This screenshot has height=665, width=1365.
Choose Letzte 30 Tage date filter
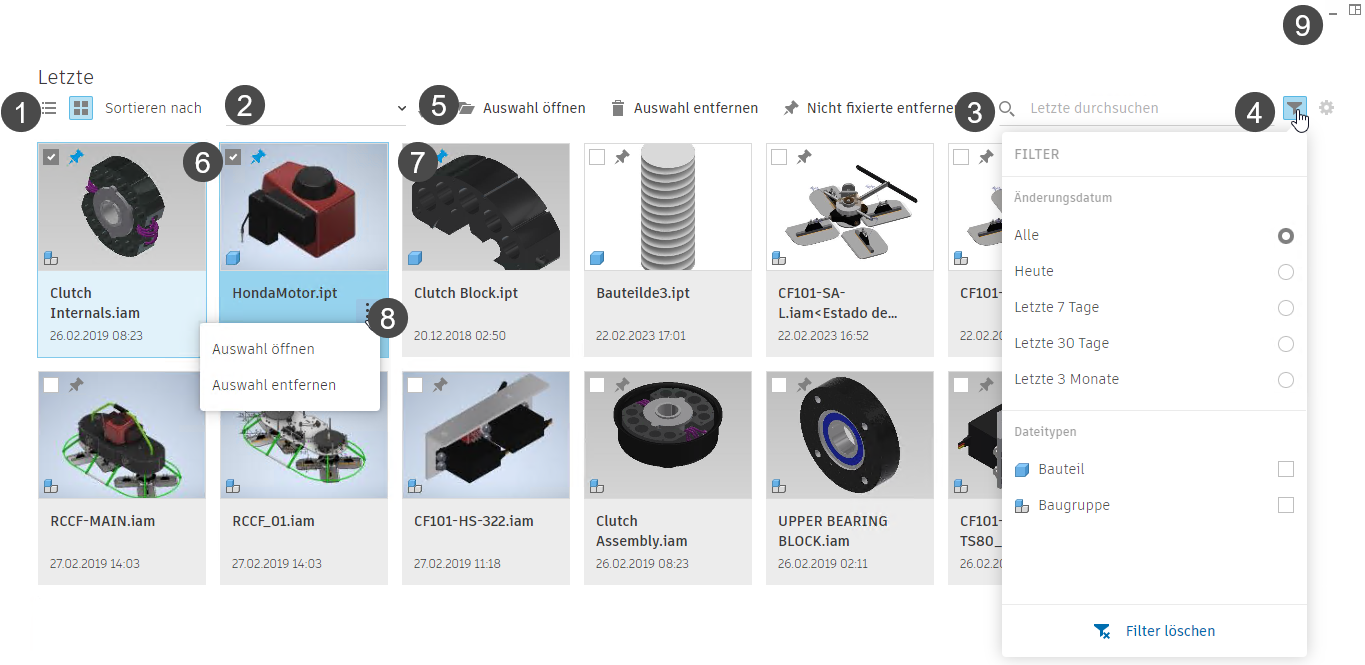tap(1154, 344)
